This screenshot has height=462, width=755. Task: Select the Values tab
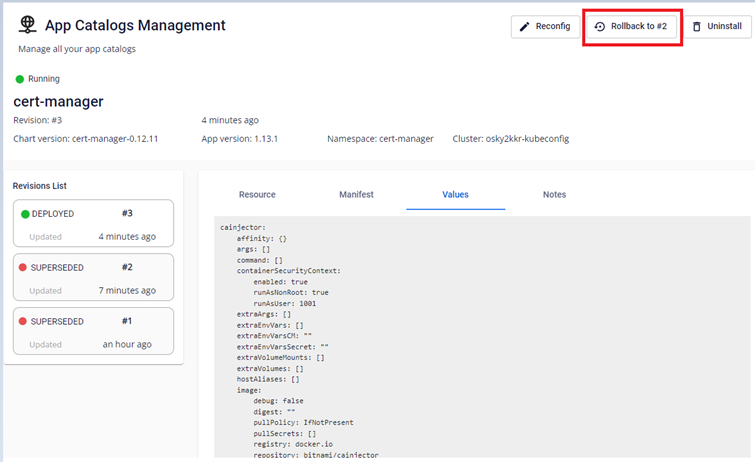pyautogui.click(x=455, y=195)
